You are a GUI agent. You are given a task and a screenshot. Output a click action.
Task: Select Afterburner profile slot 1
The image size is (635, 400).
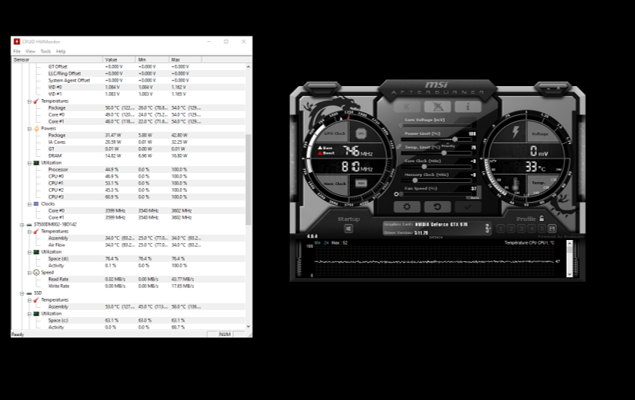(x=501, y=229)
